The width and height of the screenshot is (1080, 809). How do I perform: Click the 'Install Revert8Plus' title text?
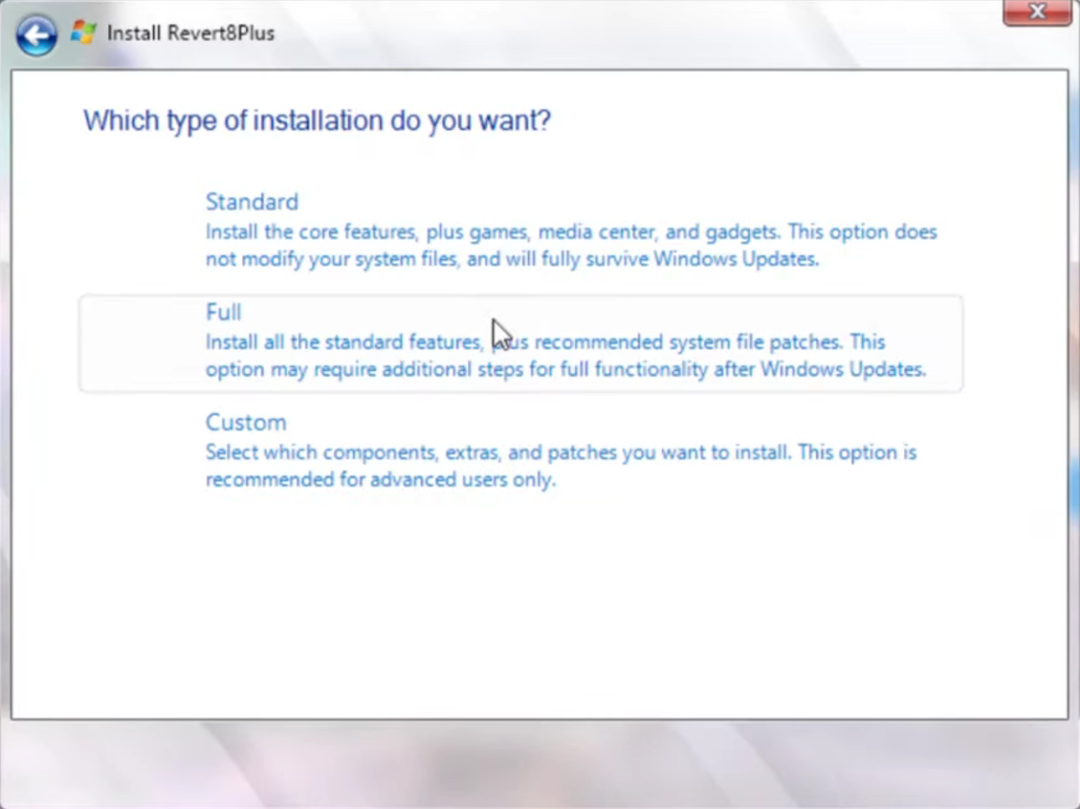pos(191,33)
